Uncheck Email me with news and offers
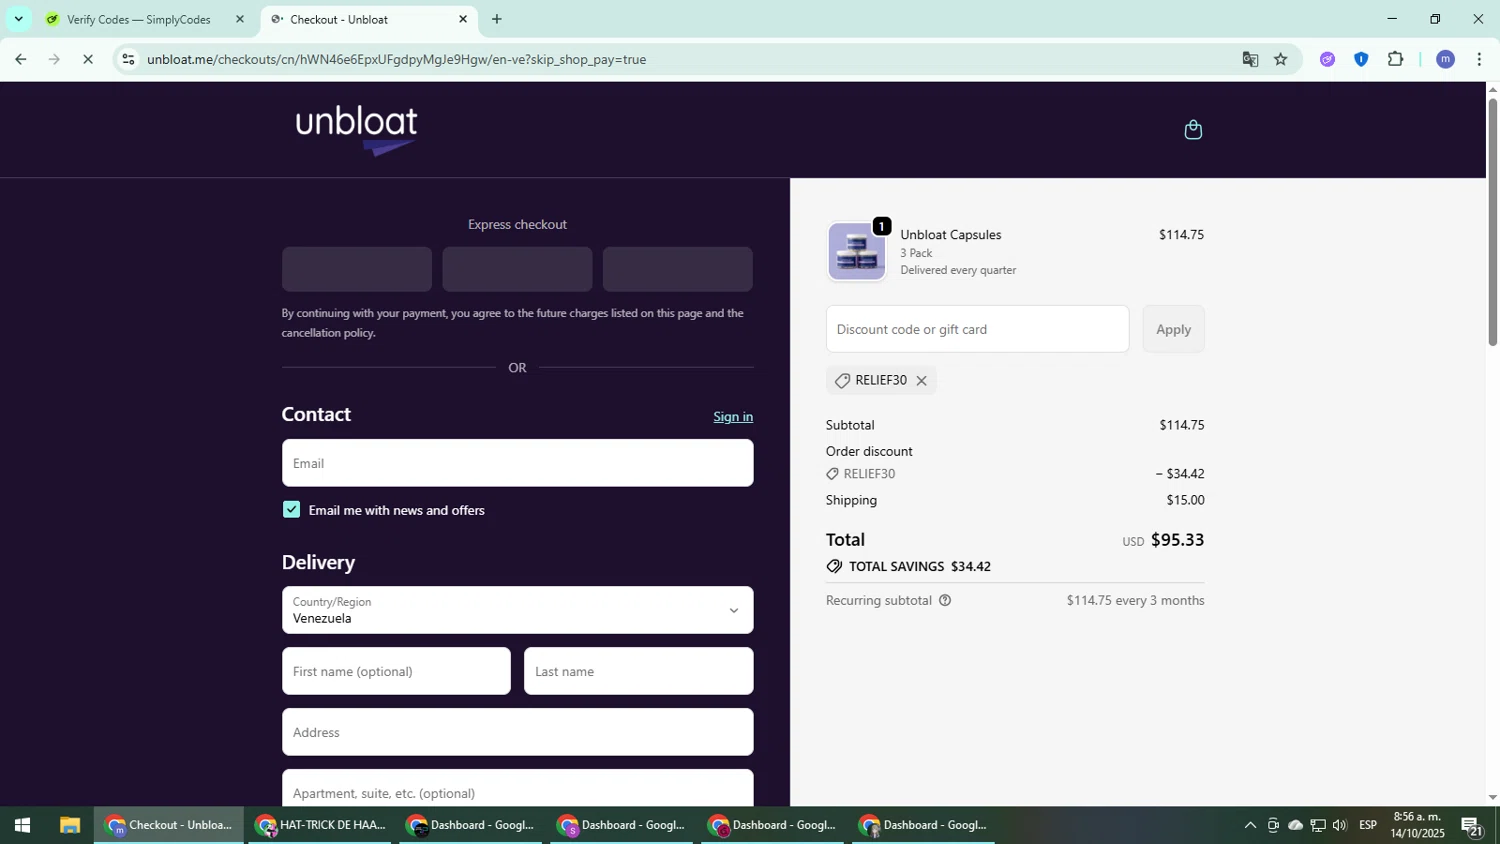Viewport: 1500px width, 844px height. (x=291, y=510)
